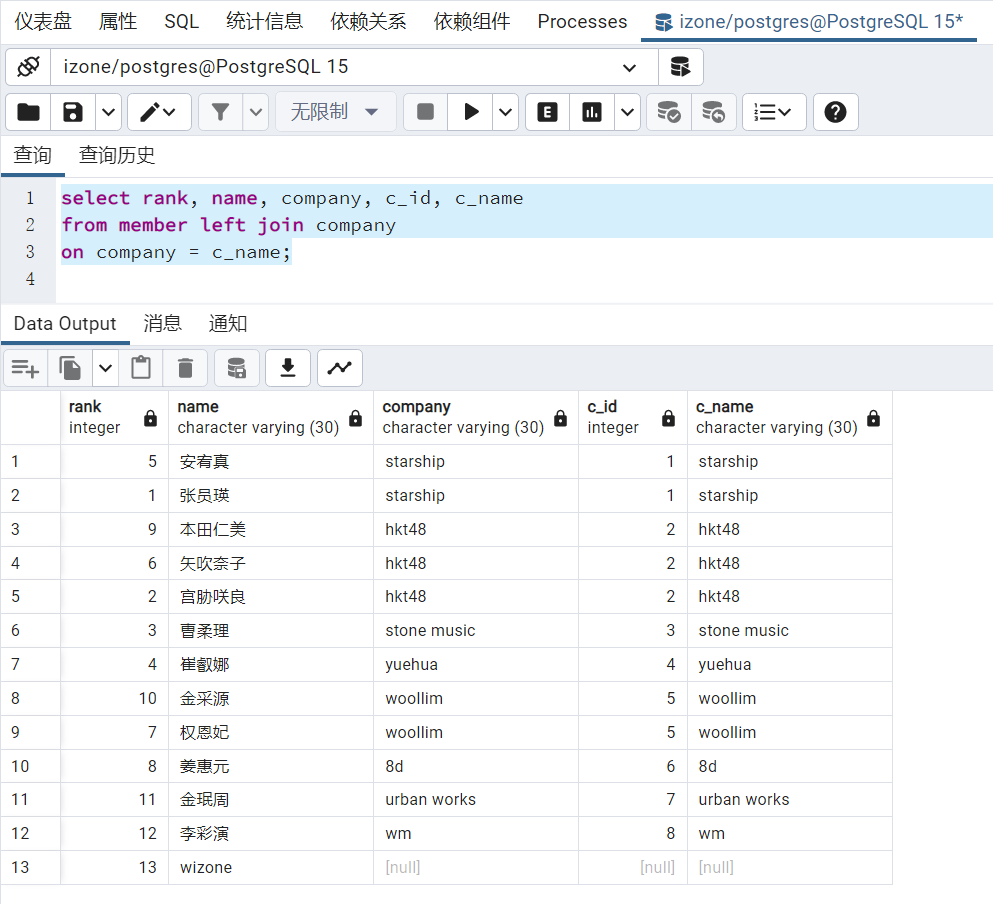Open the Processes tab

pos(582,22)
